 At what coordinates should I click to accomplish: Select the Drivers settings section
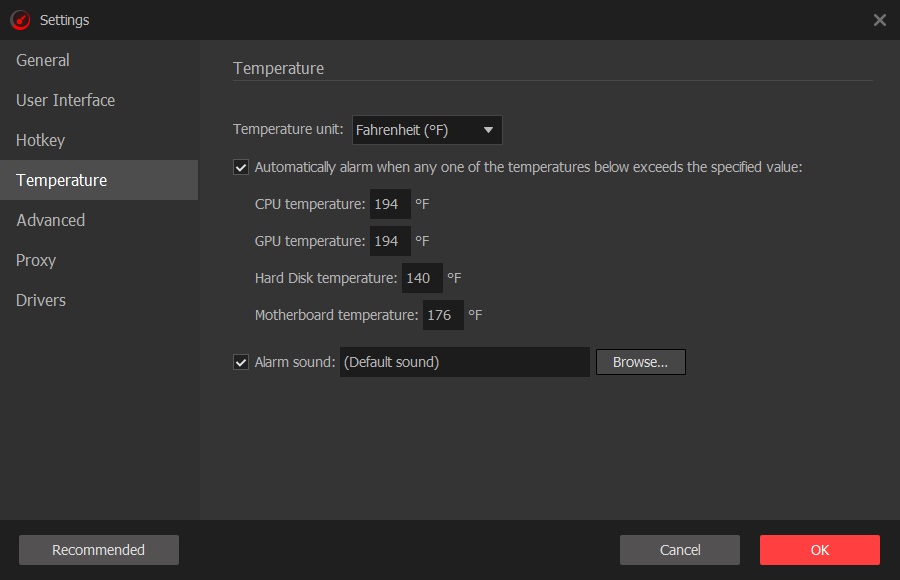pyautogui.click(x=41, y=300)
